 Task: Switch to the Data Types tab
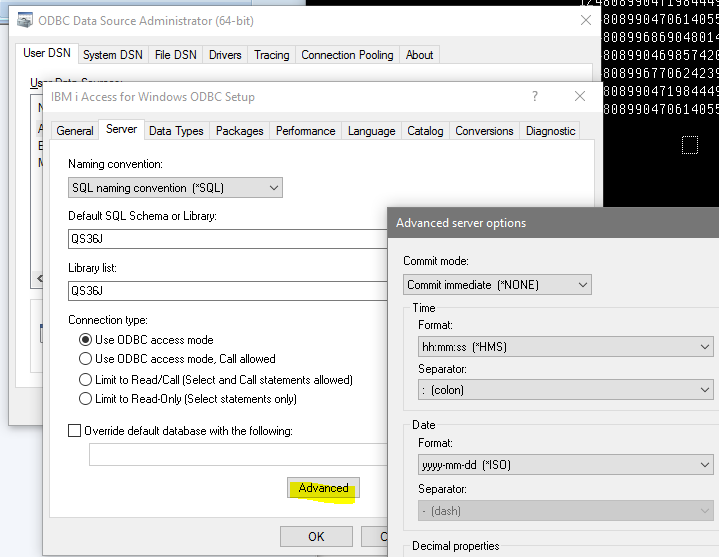[176, 131]
